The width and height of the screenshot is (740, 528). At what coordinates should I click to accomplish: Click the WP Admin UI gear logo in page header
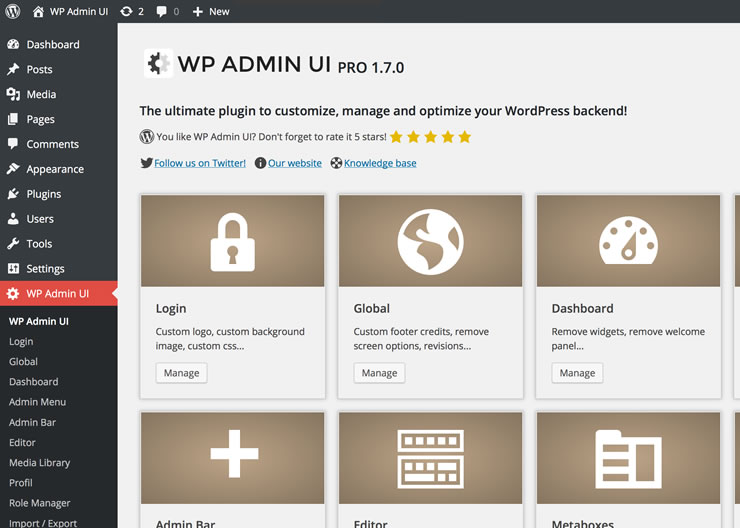[158, 63]
